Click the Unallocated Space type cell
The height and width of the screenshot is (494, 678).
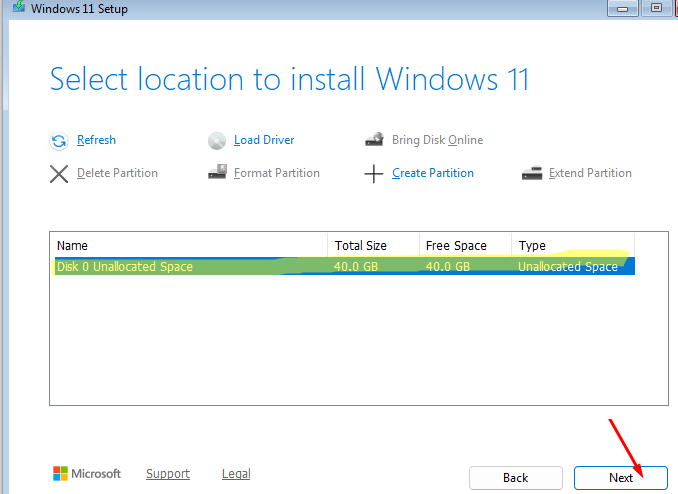[x=568, y=266]
